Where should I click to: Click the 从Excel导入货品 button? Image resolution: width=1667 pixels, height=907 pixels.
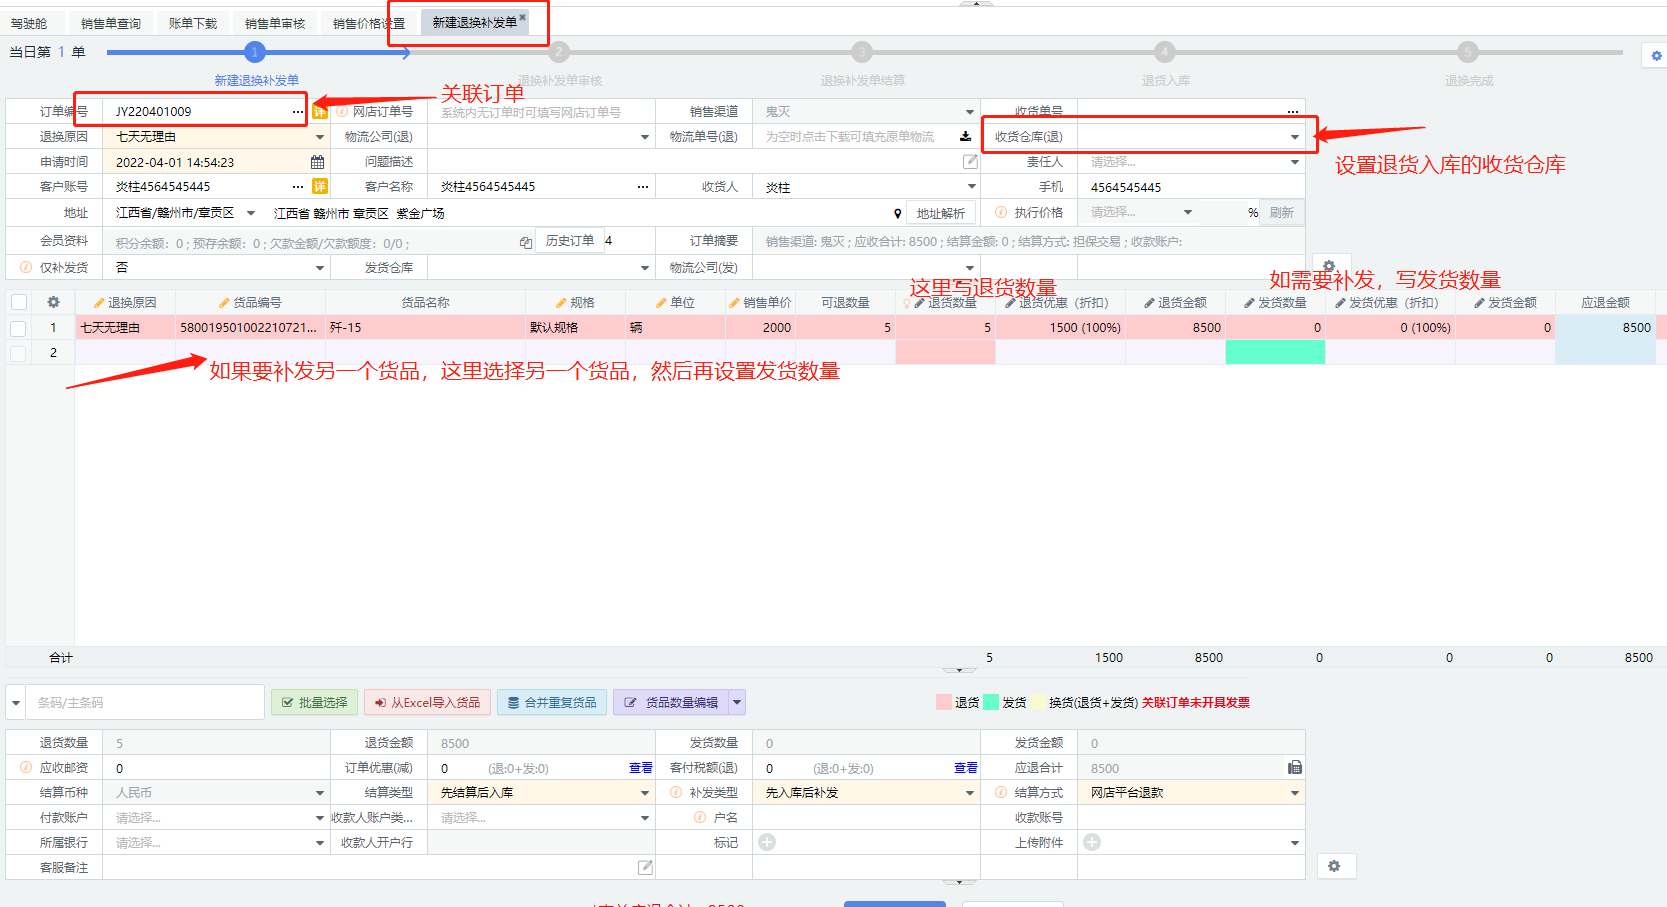(x=427, y=703)
